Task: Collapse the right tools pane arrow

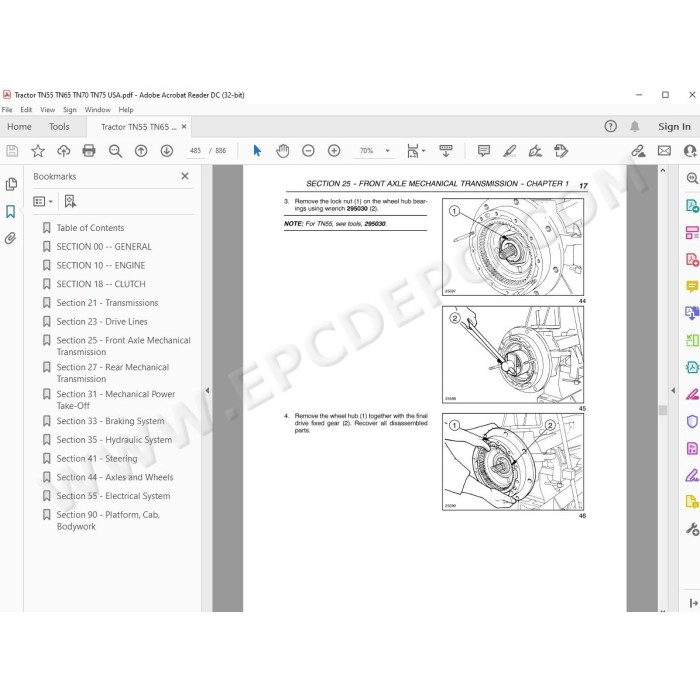Action: 673,390
